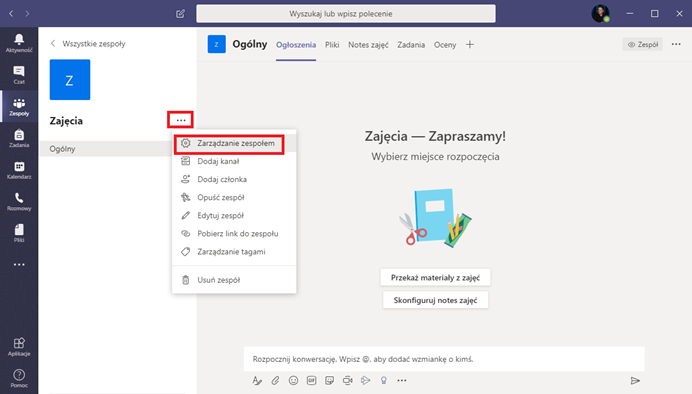Open the Aktywność activity feed
692x394 pixels.
point(19,43)
